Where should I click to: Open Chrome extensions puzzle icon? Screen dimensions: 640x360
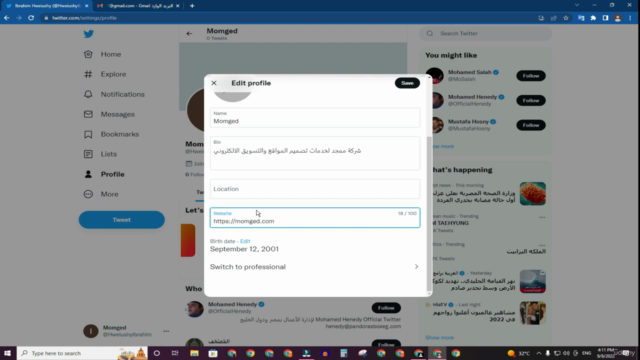pyautogui.click(x=593, y=18)
